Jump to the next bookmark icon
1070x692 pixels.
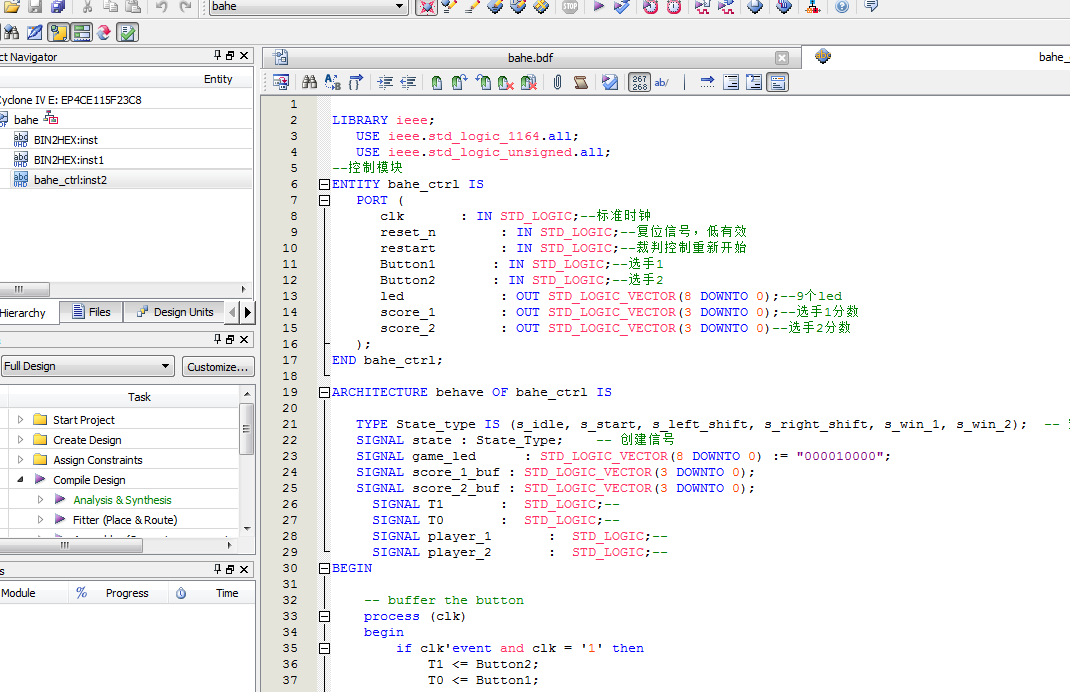pos(459,83)
